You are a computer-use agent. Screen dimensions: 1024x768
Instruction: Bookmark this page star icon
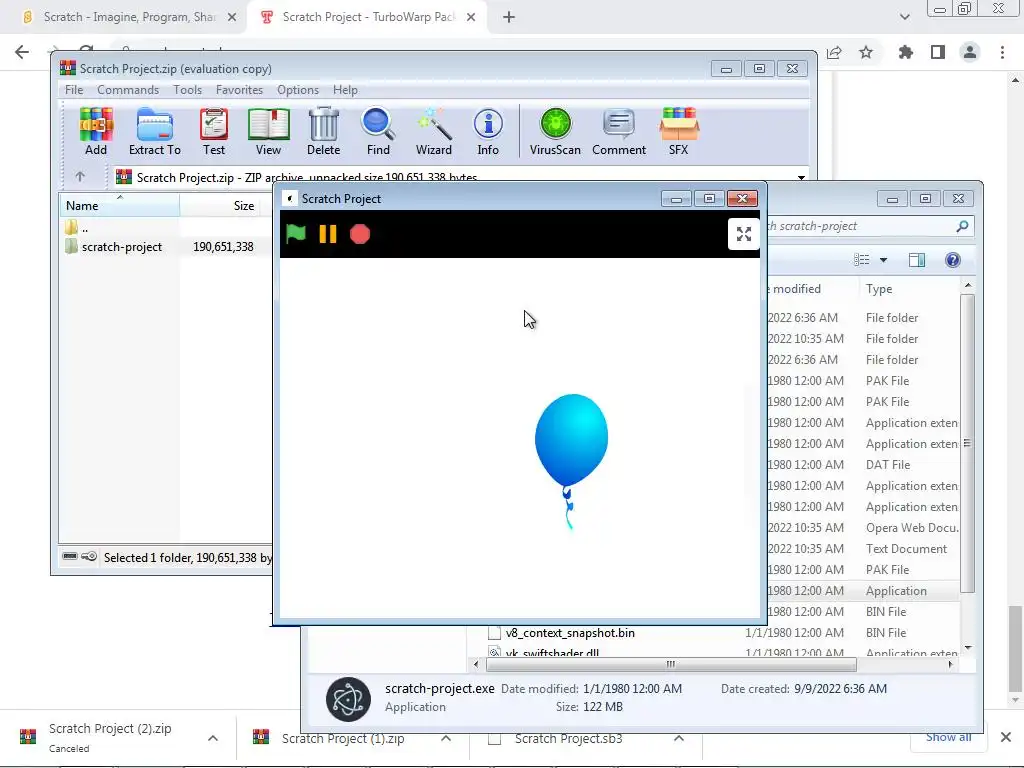[866, 52]
